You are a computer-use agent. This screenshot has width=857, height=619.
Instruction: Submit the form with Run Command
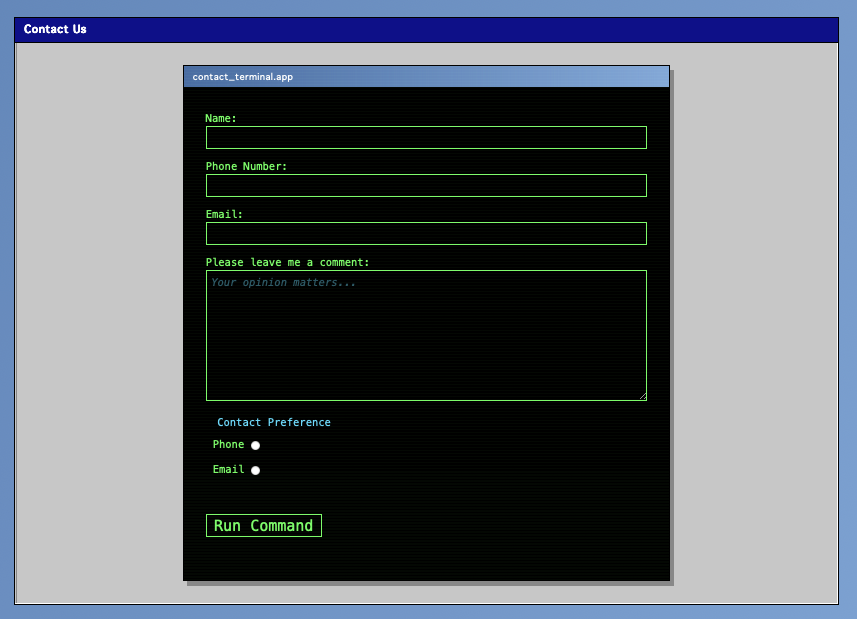point(263,526)
